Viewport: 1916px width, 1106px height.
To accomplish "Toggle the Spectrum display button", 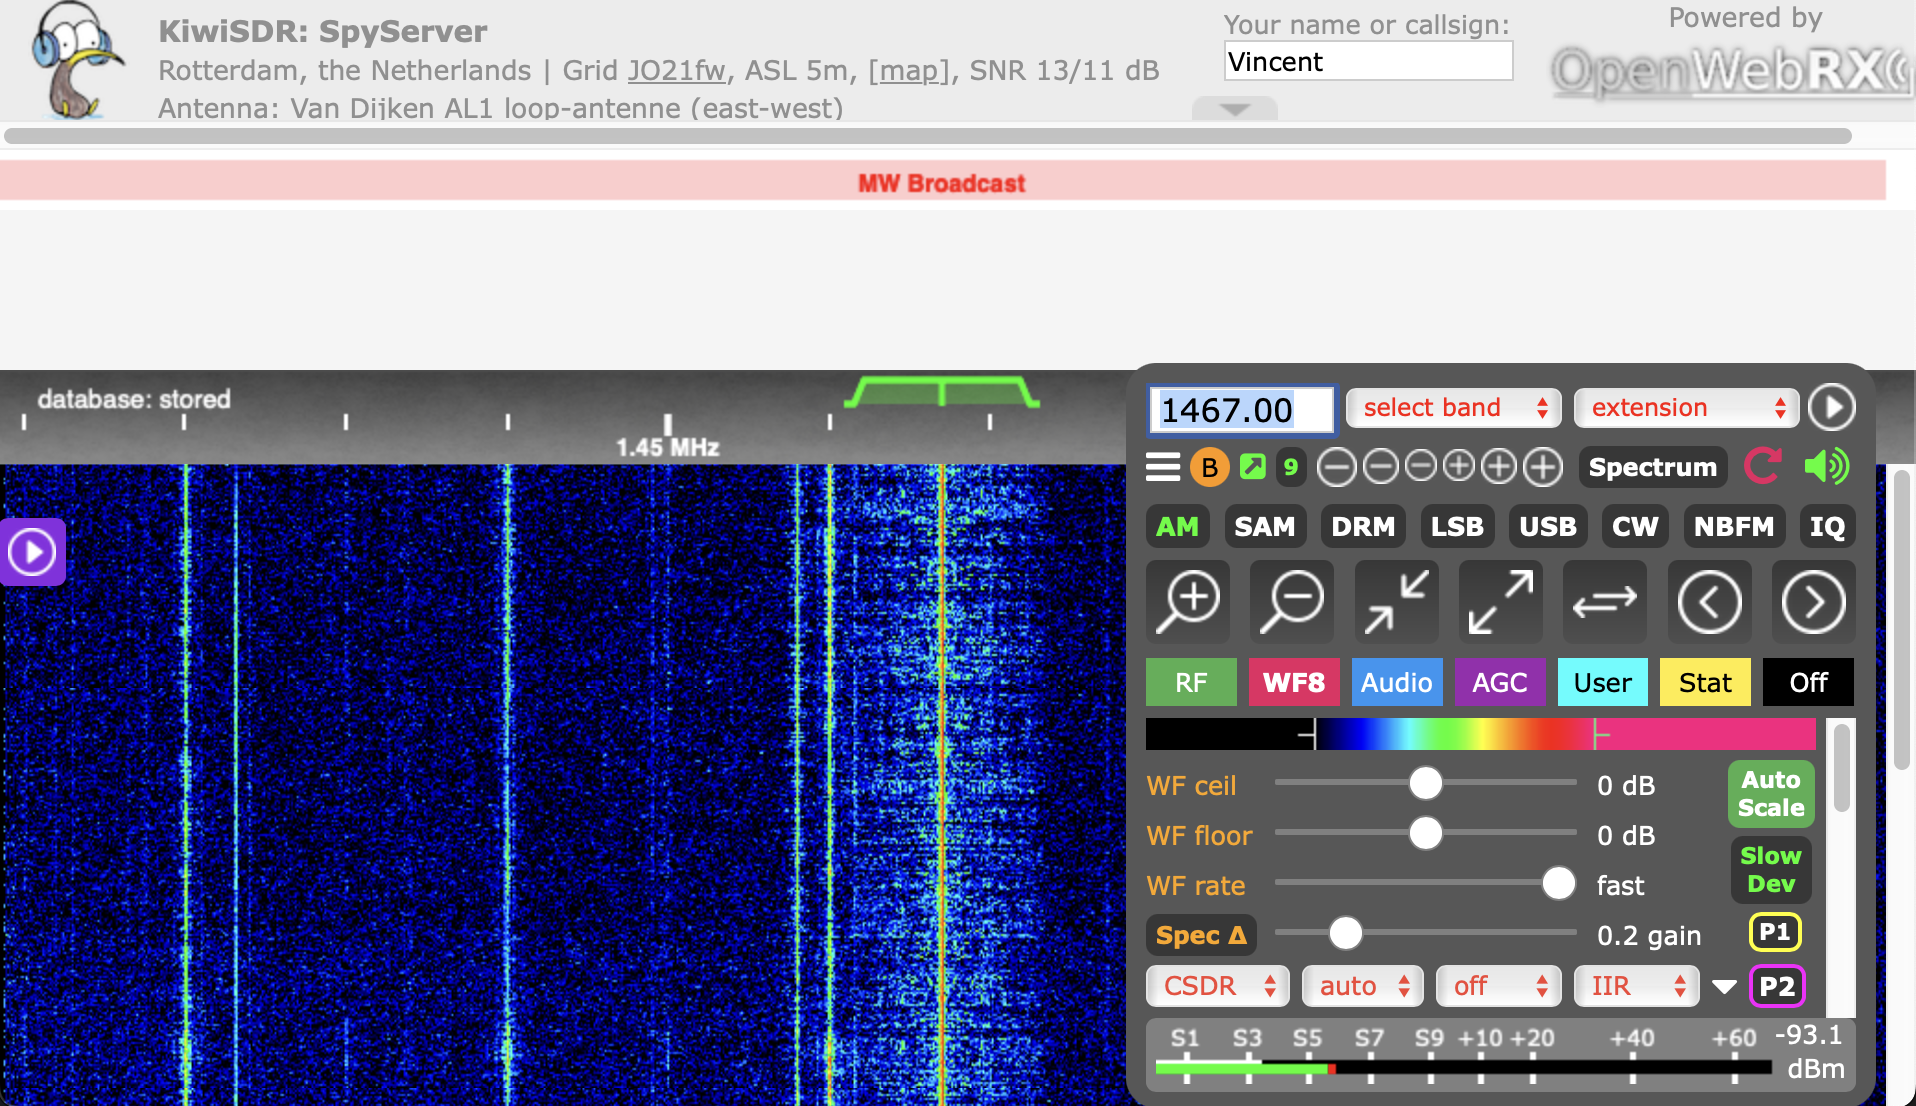I will (1652, 467).
